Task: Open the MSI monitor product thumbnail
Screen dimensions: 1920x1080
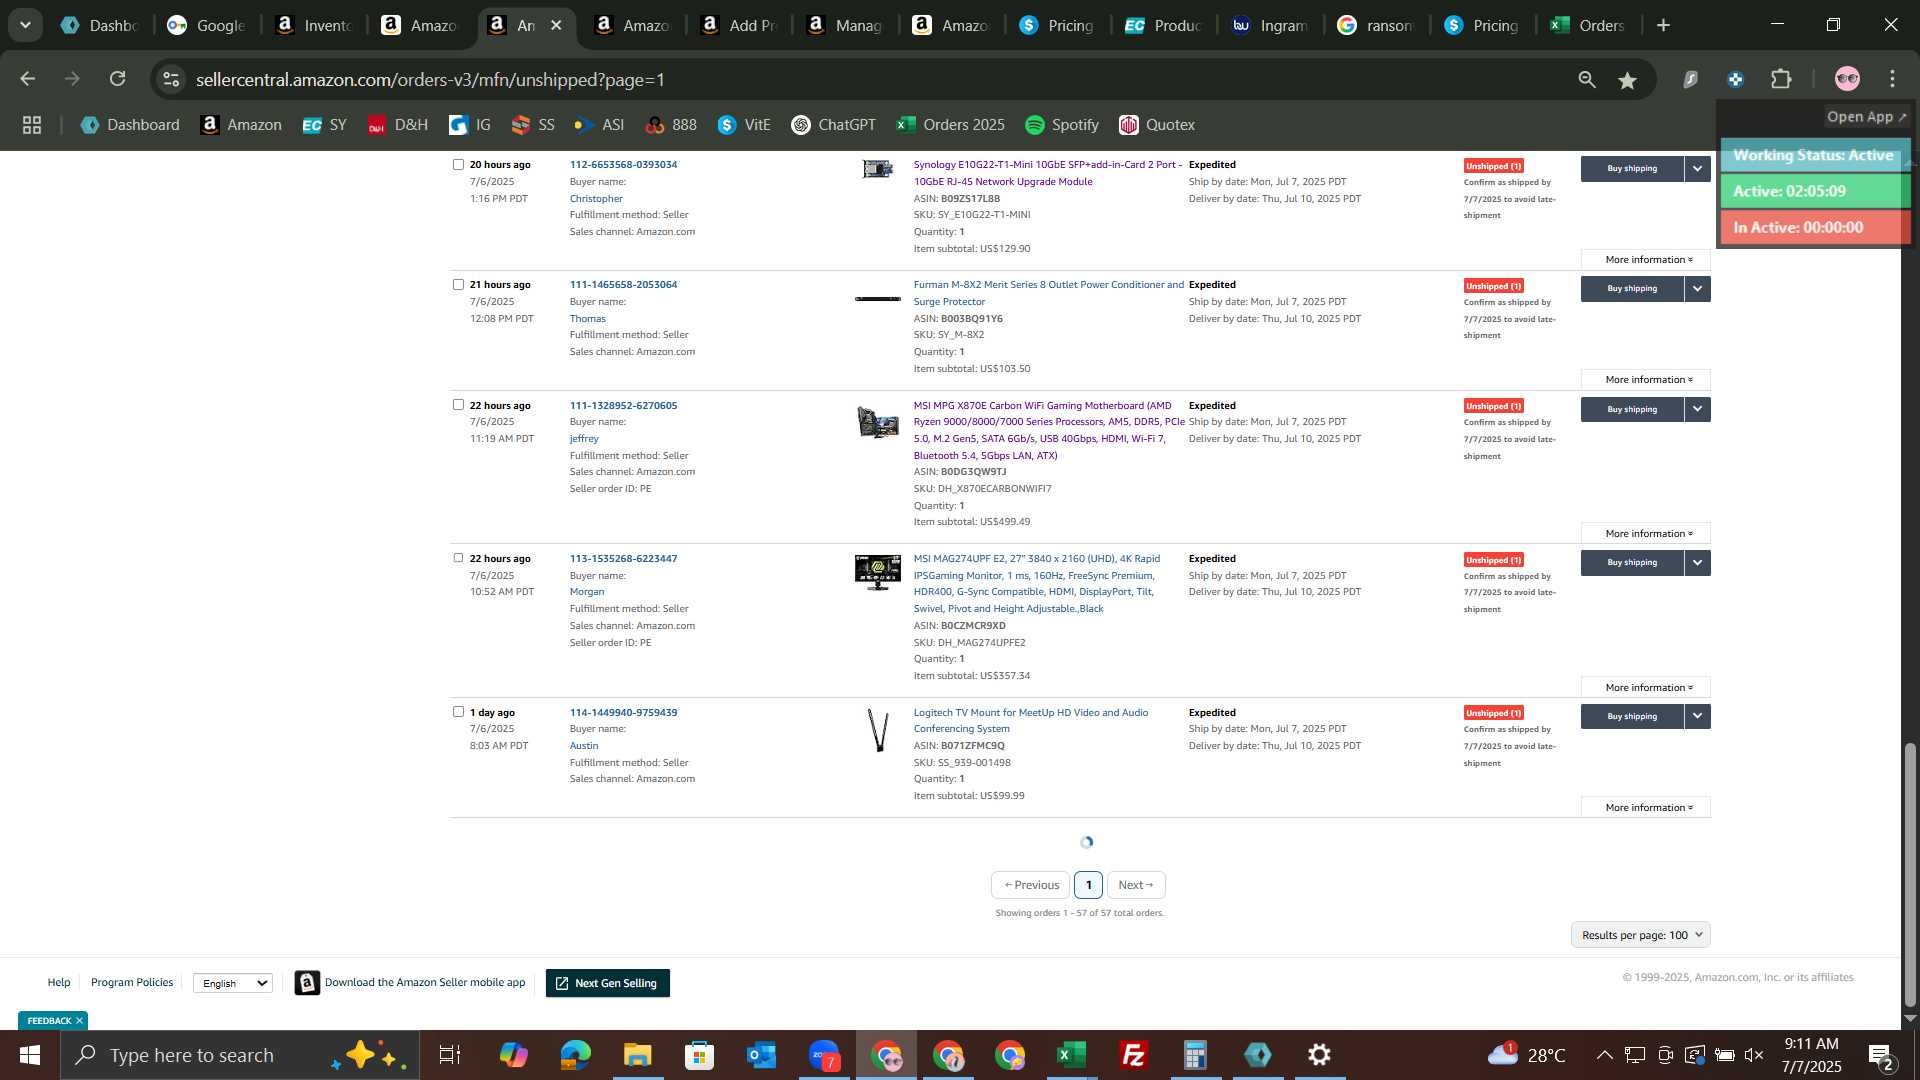Action: click(878, 573)
